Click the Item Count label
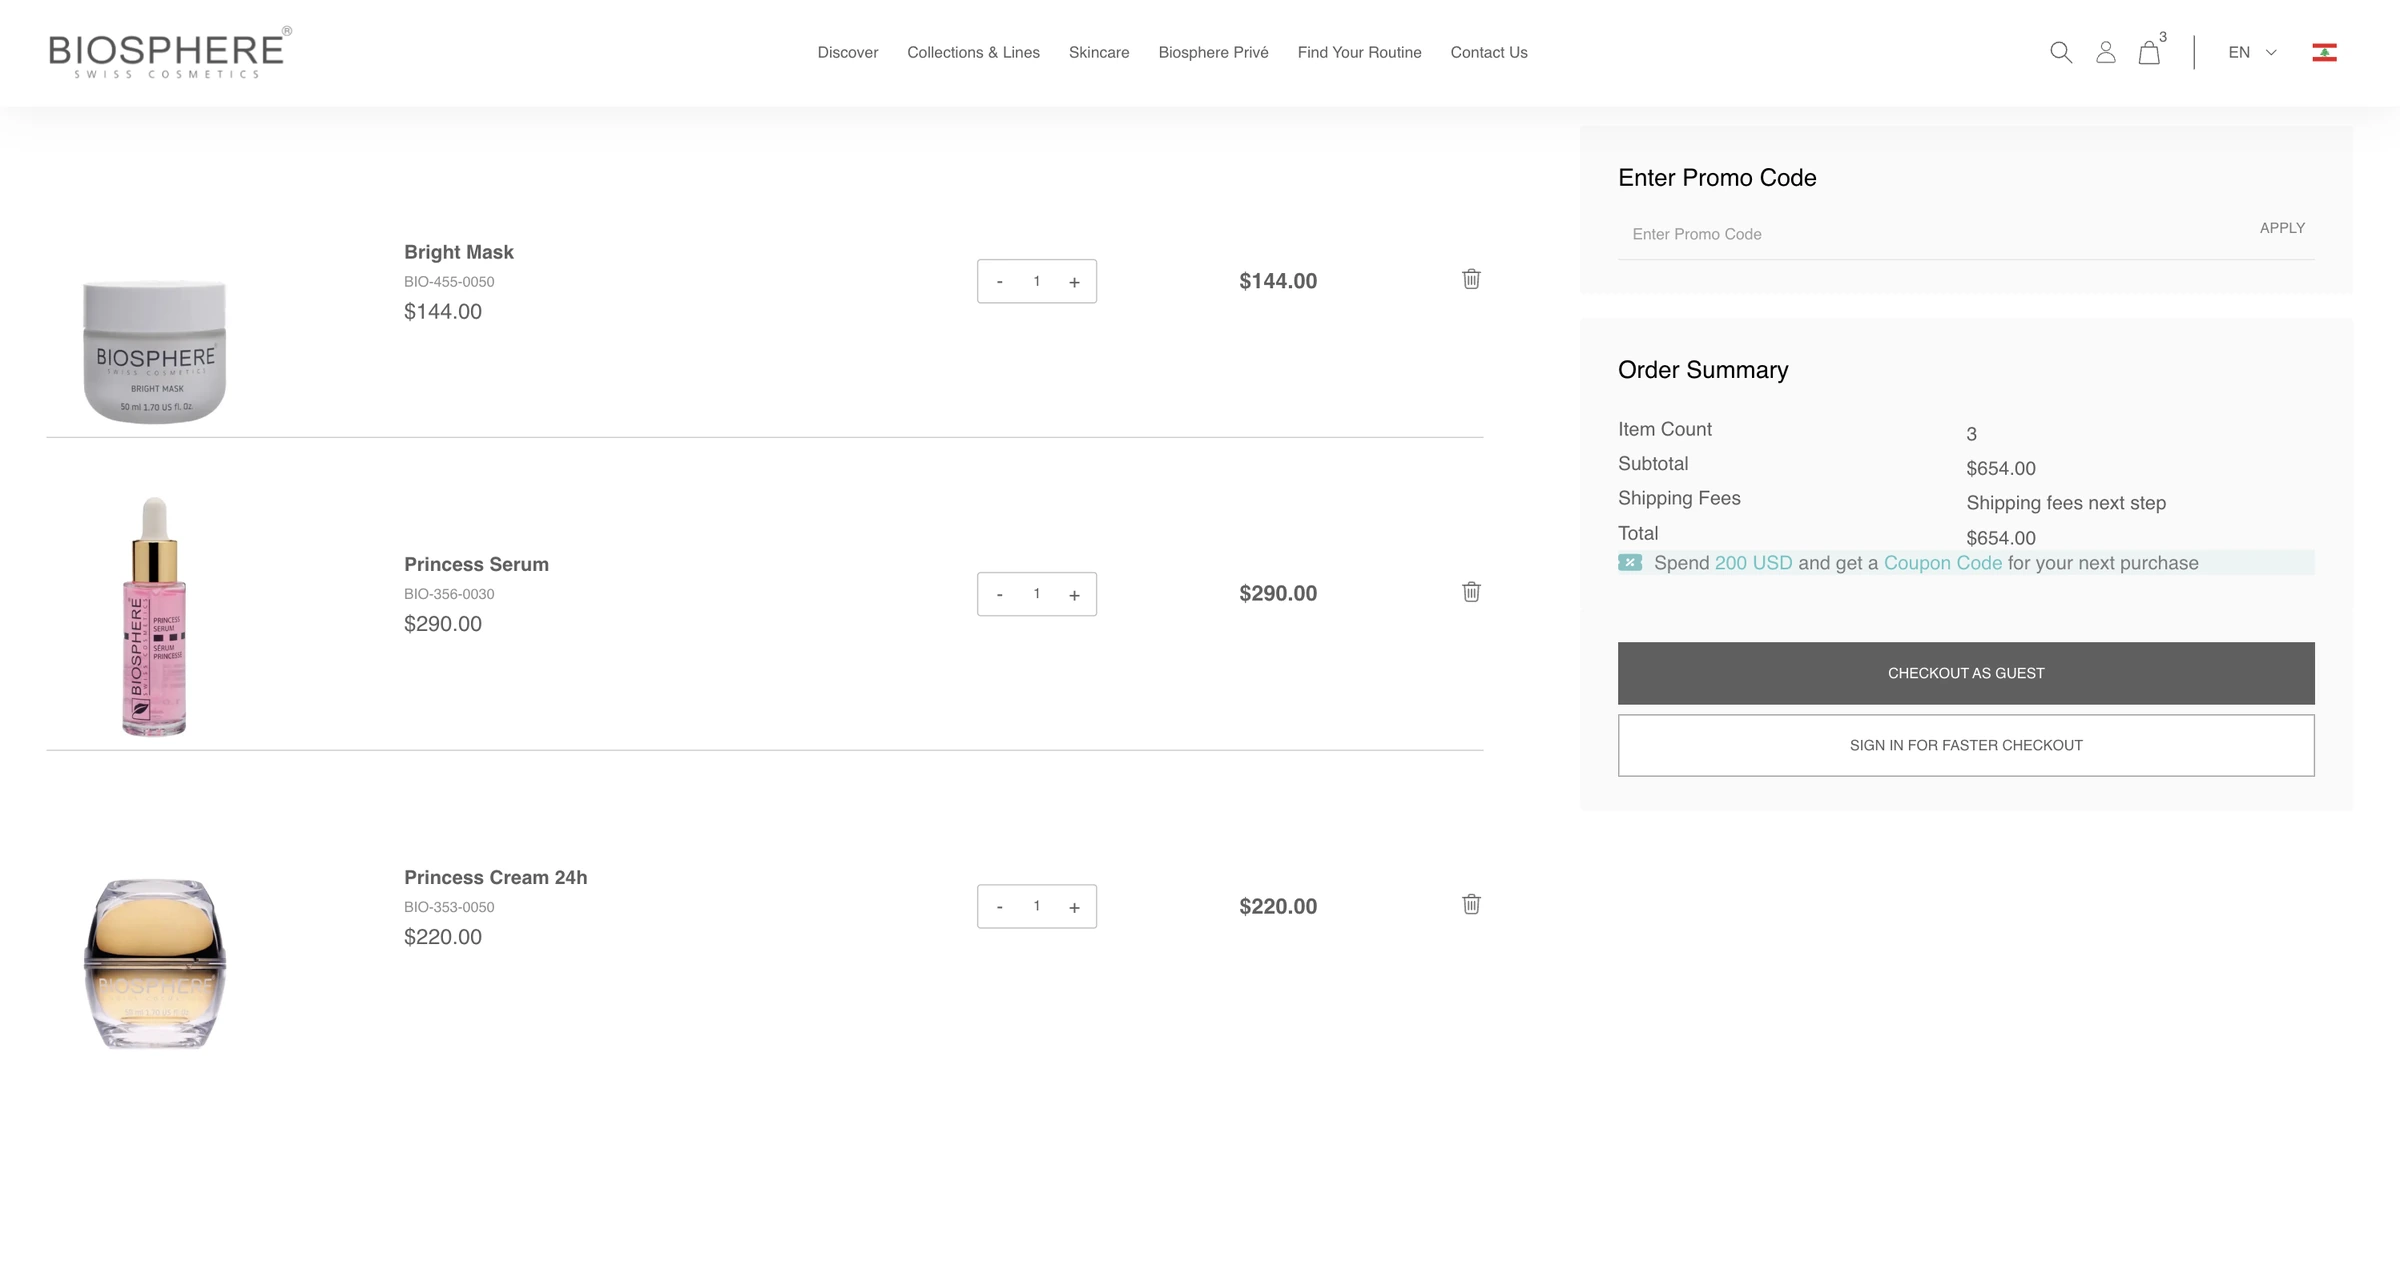The width and height of the screenshot is (2400, 1278). [x=1665, y=429]
